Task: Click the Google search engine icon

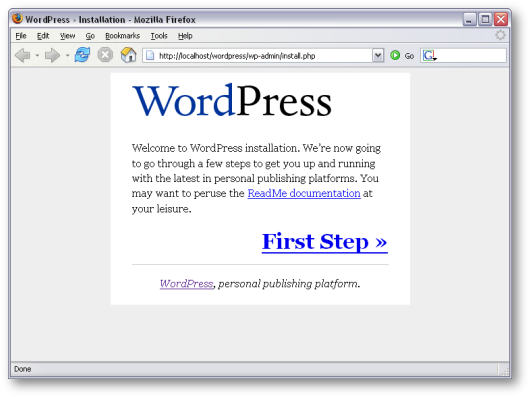Action: 429,55
